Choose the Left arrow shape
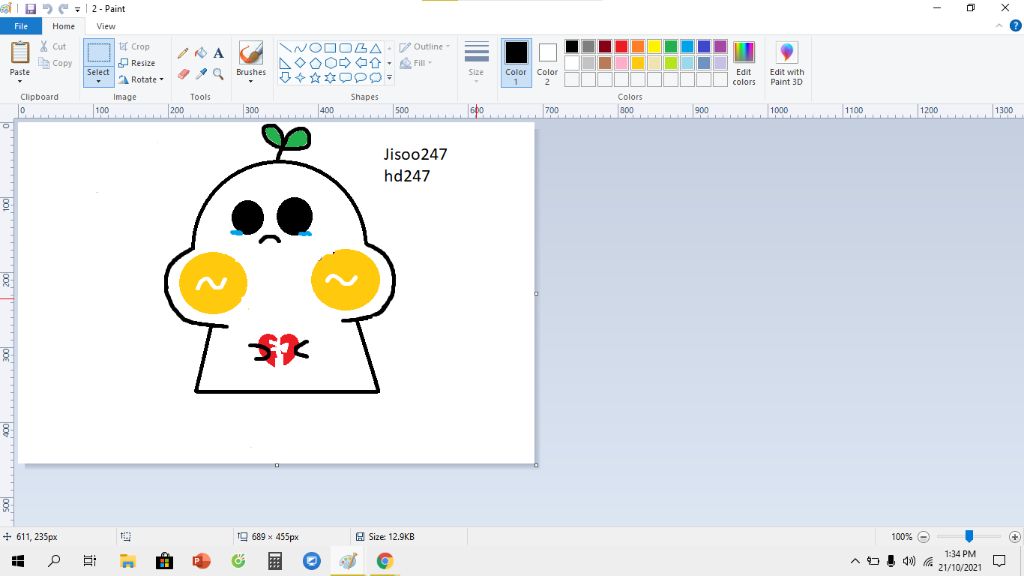 [360, 63]
